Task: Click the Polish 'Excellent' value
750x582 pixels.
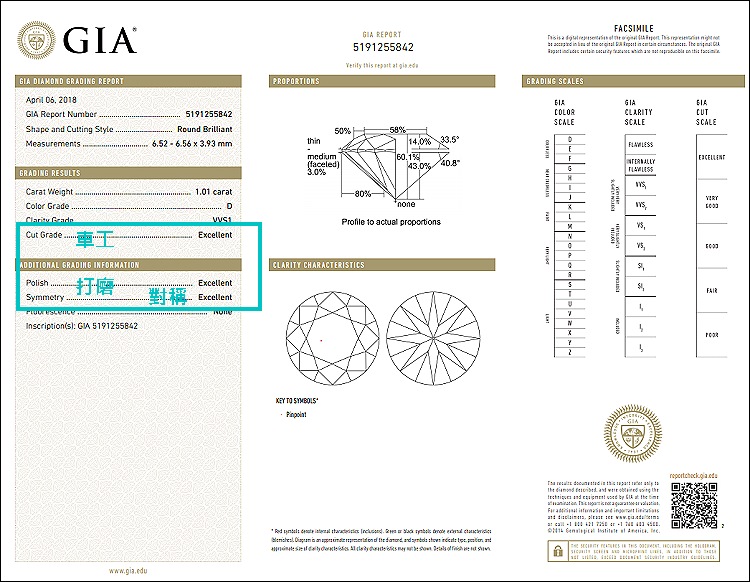Action: [215, 283]
